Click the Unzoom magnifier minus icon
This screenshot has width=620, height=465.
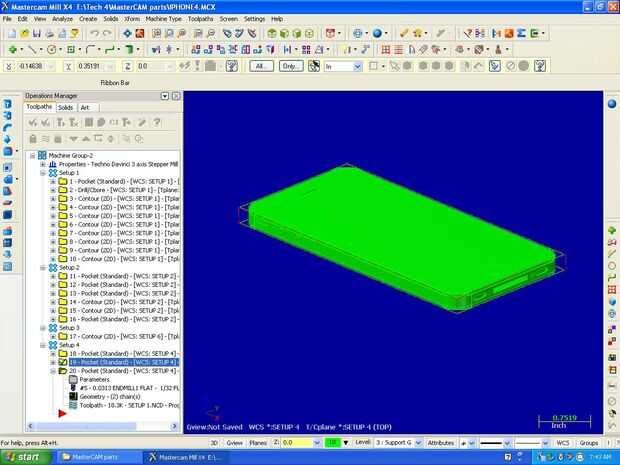coord(211,34)
